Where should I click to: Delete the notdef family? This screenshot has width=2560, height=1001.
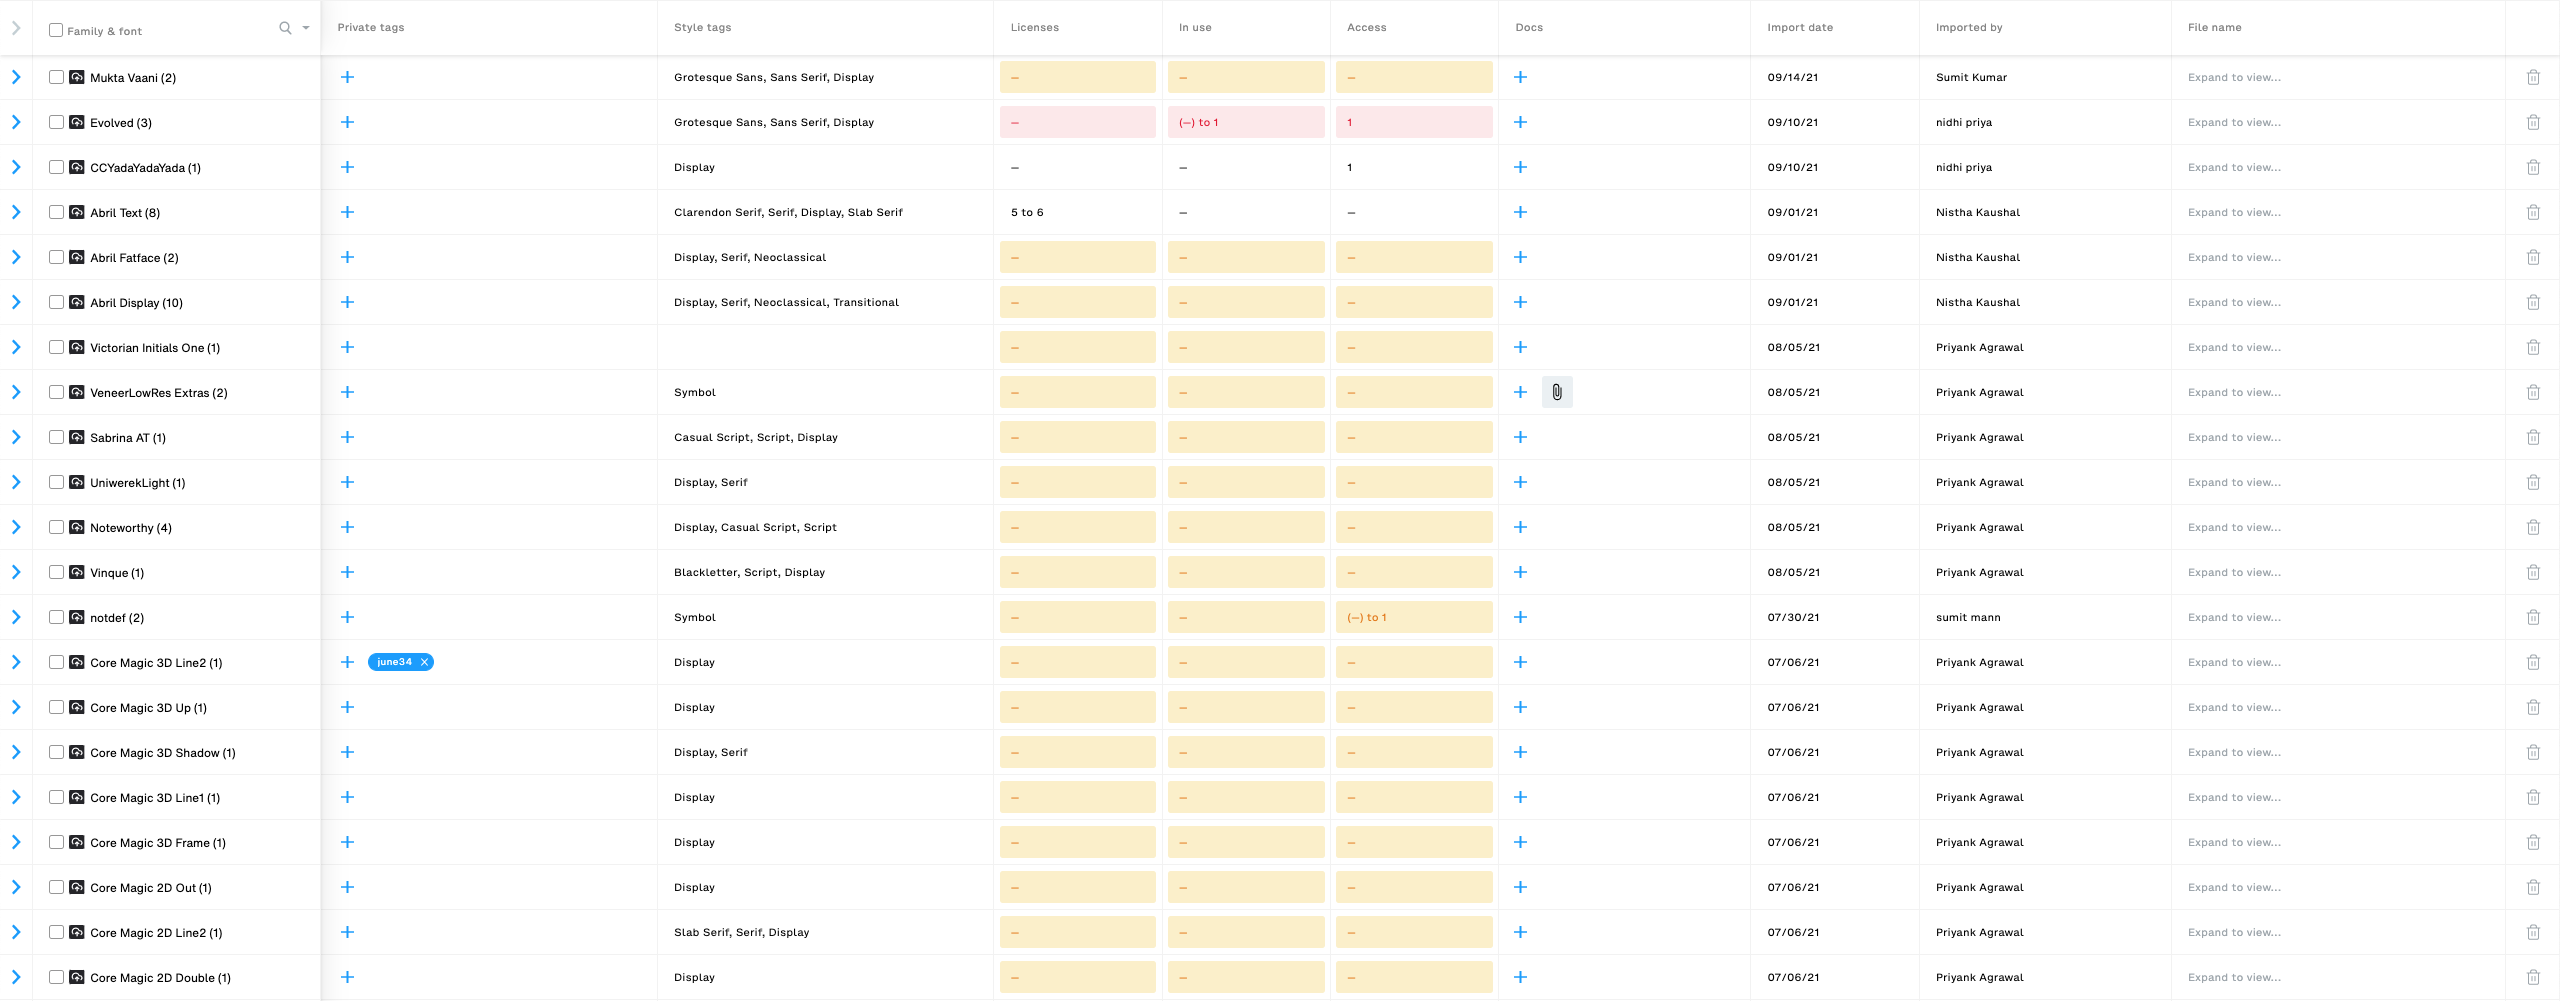tap(2533, 617)
